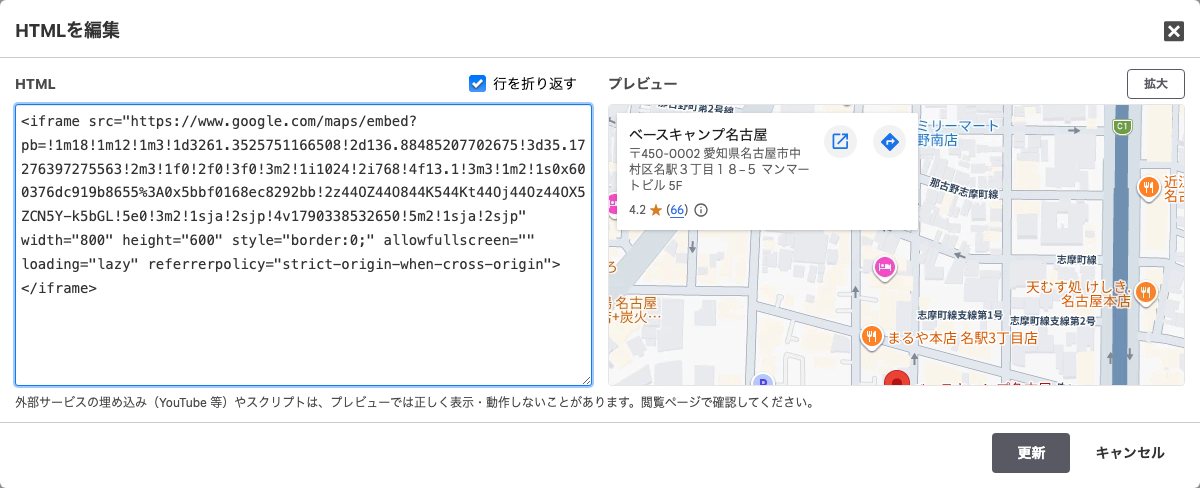Image resolution: width=1200 pixels, height=488 pixels.
Task: Click the red location pin marker
Action: (898, 379)
